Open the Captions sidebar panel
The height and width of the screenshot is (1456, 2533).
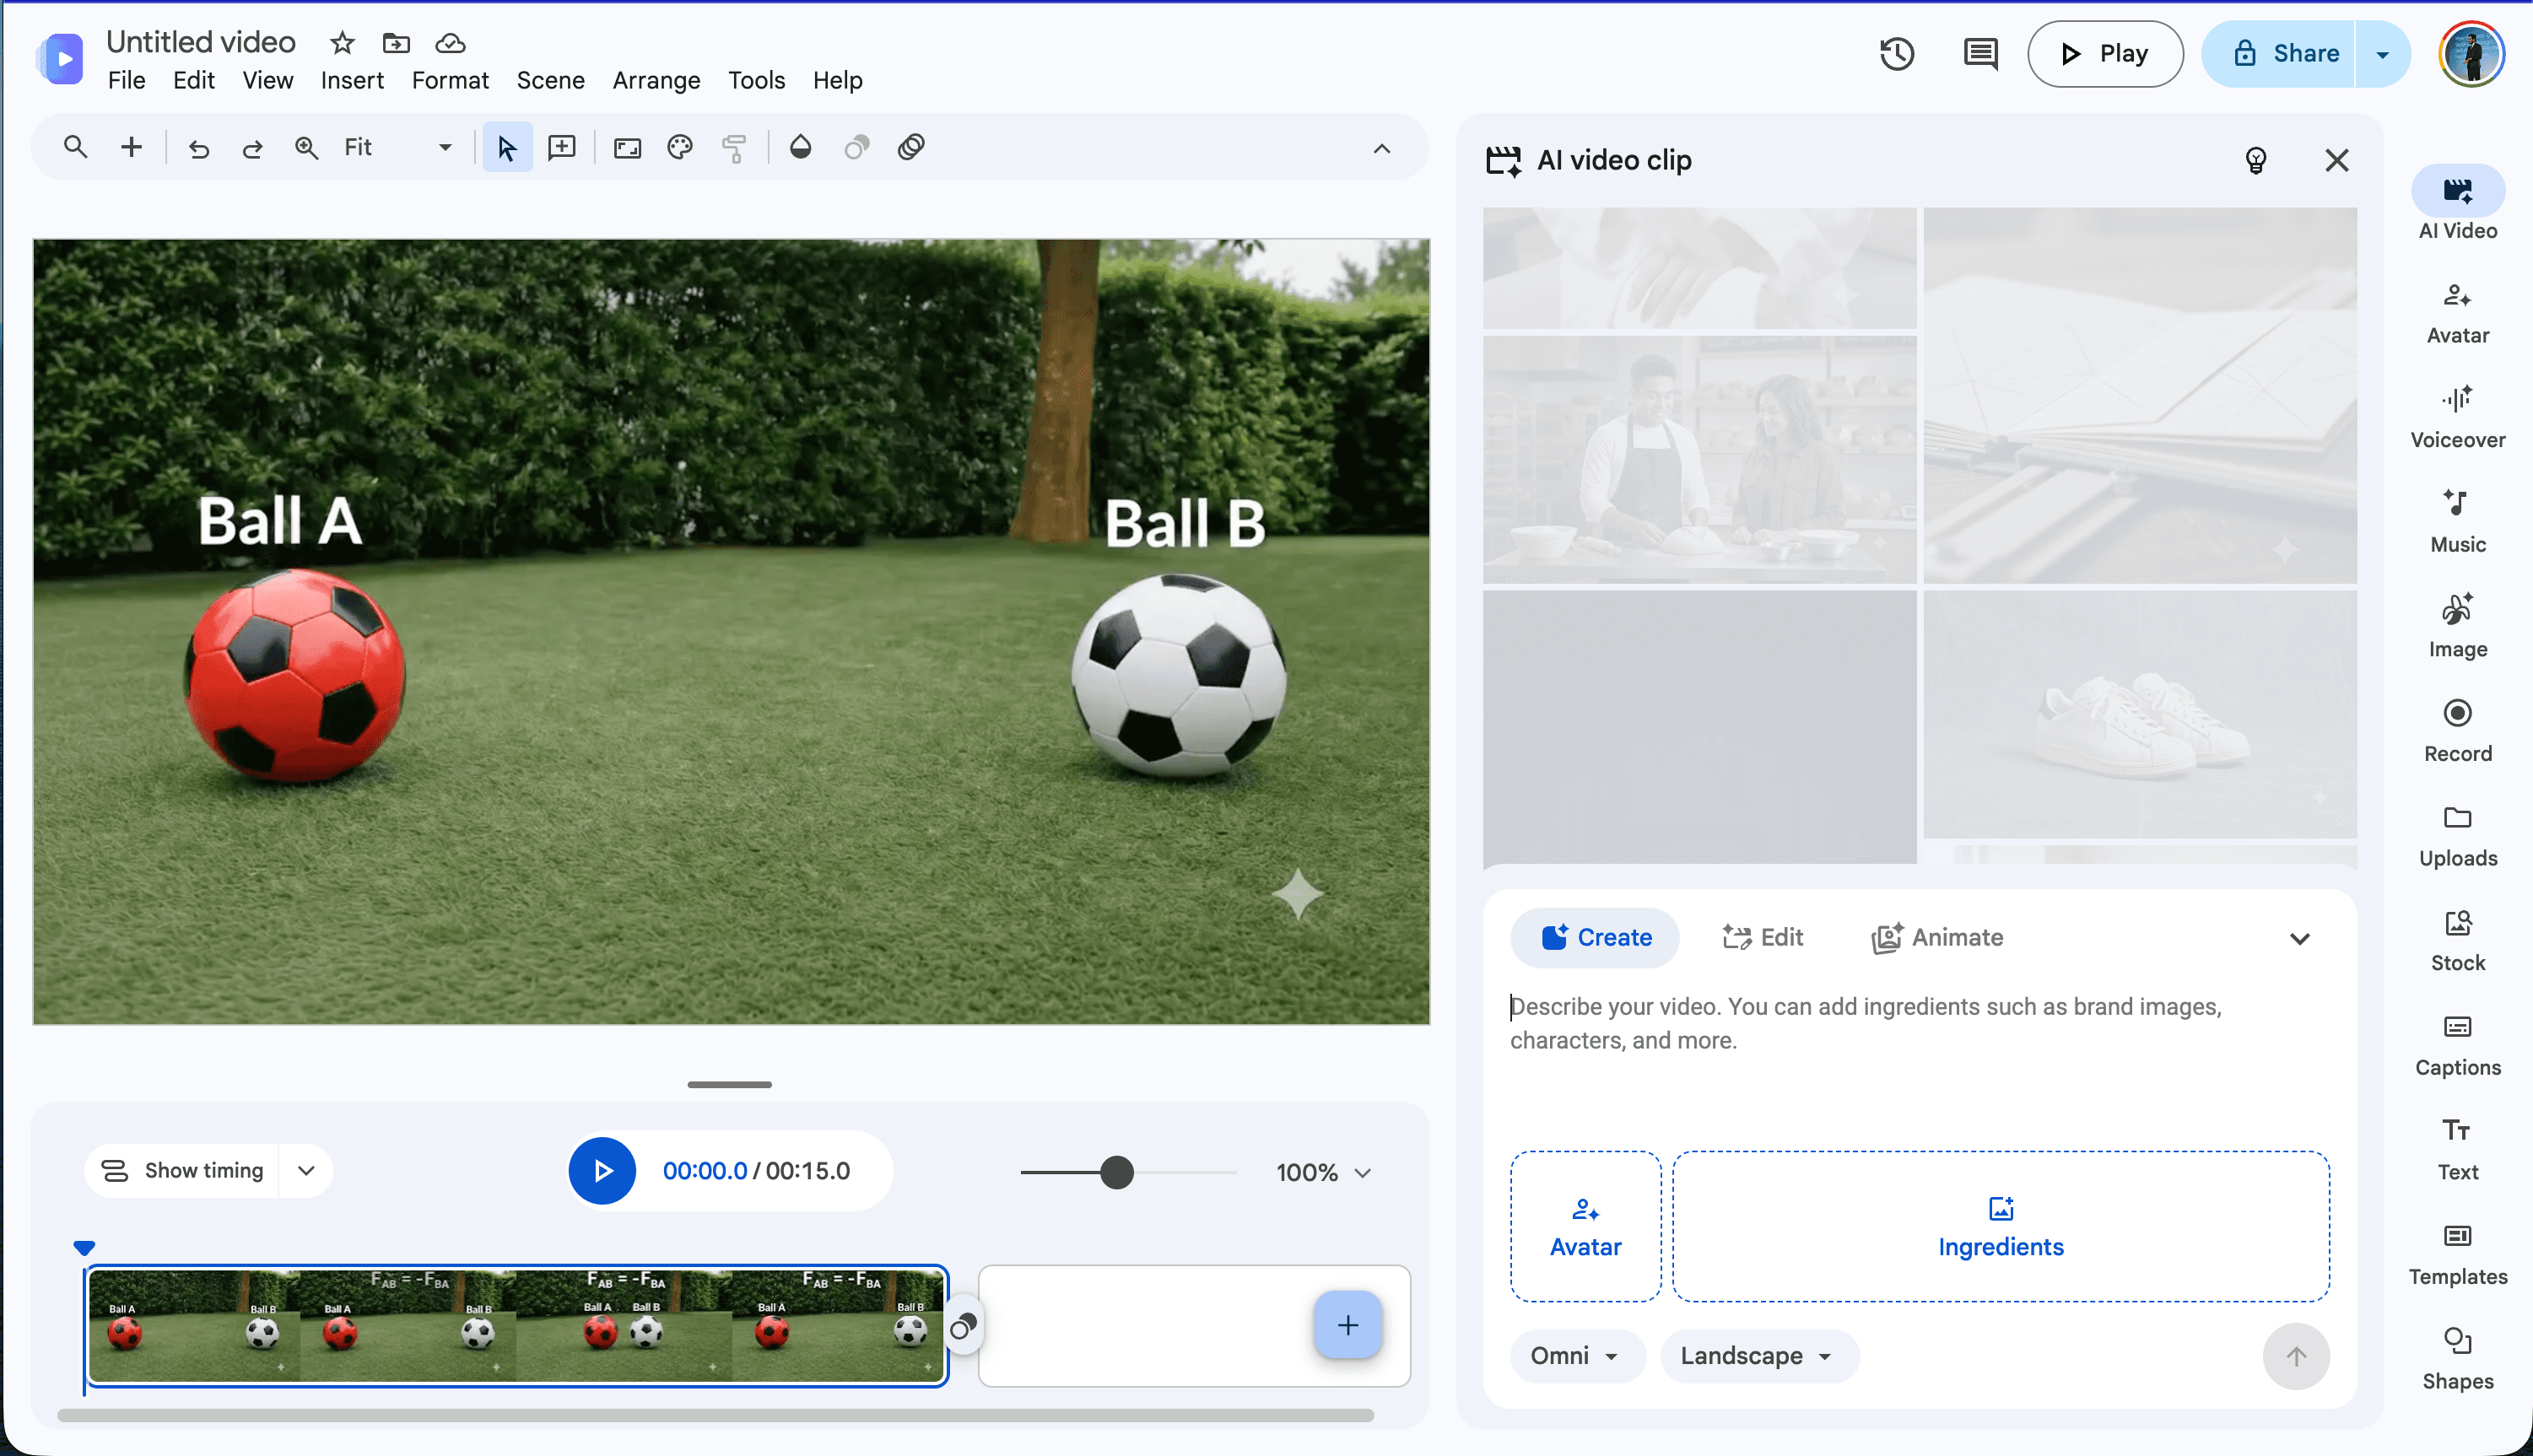pyautogui.click(x=2457, y=1045)
